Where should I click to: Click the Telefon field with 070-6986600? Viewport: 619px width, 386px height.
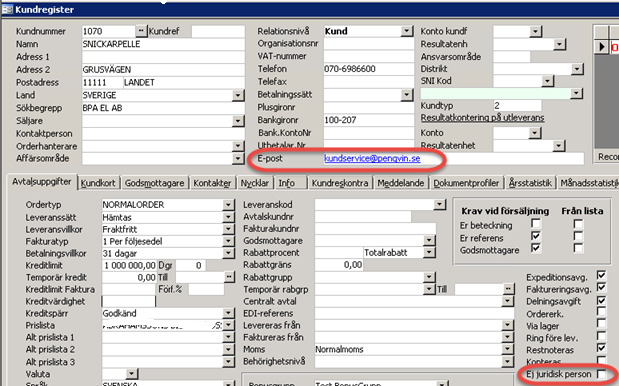[369, 69]
